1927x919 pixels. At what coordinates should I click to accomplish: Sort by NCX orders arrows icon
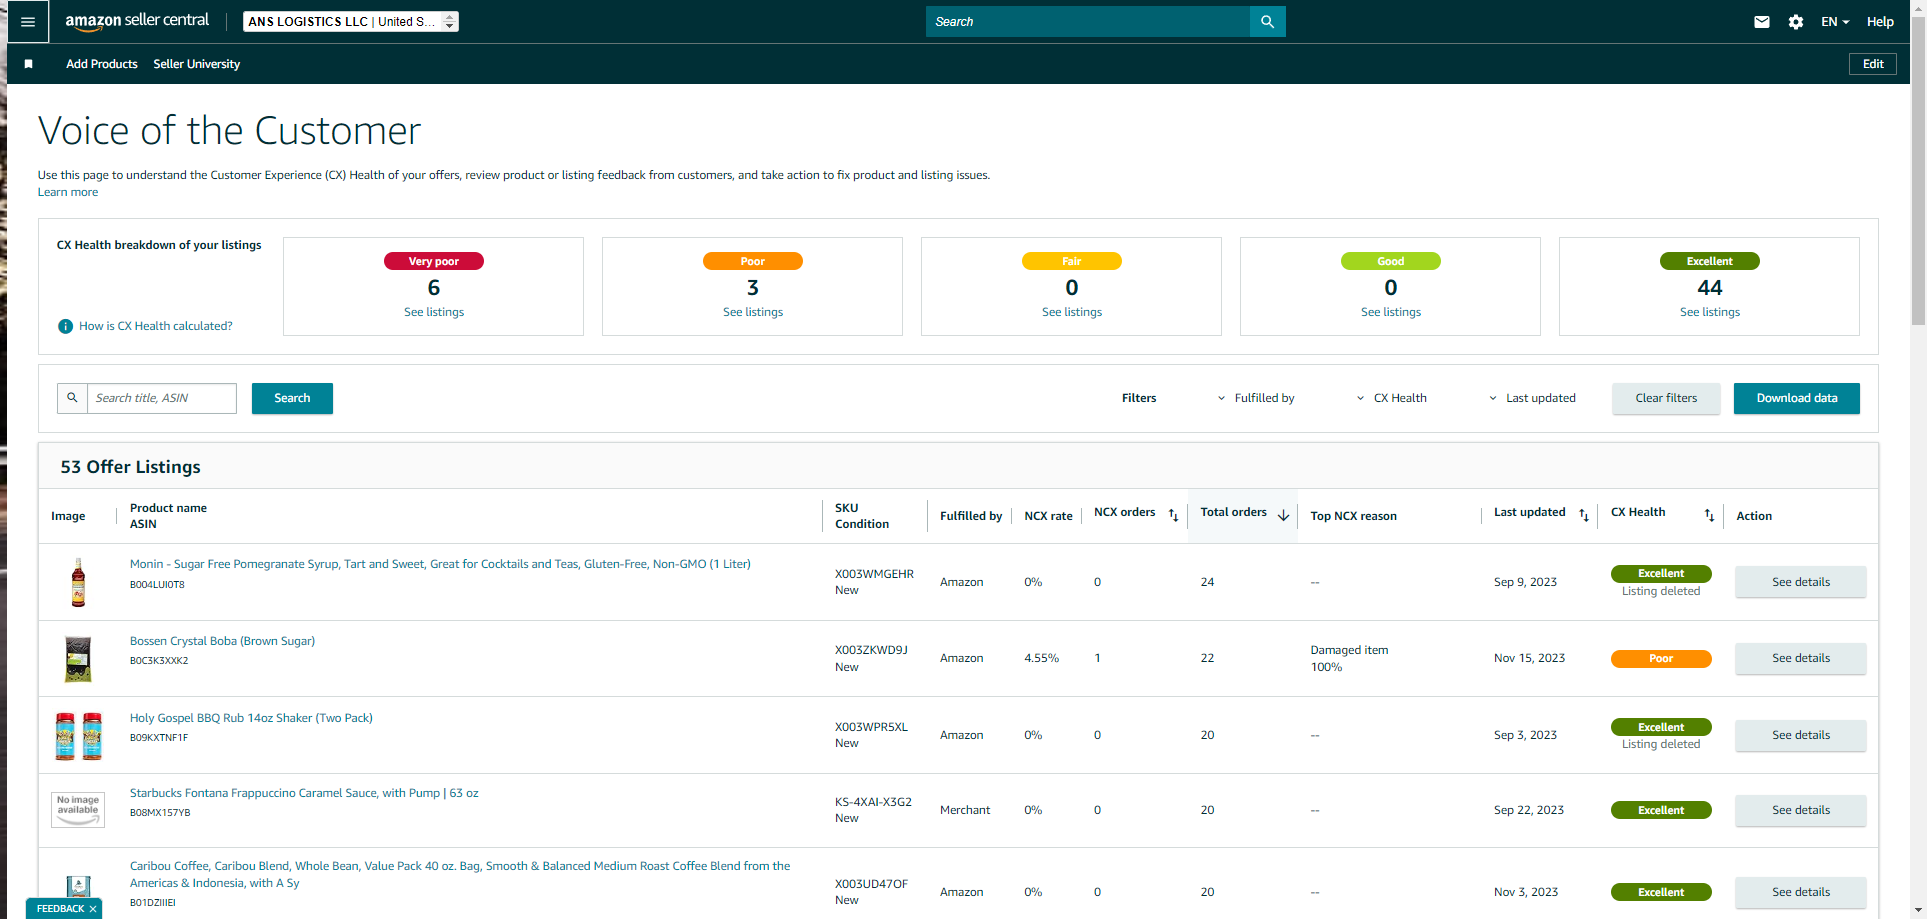click(1173, 515)
